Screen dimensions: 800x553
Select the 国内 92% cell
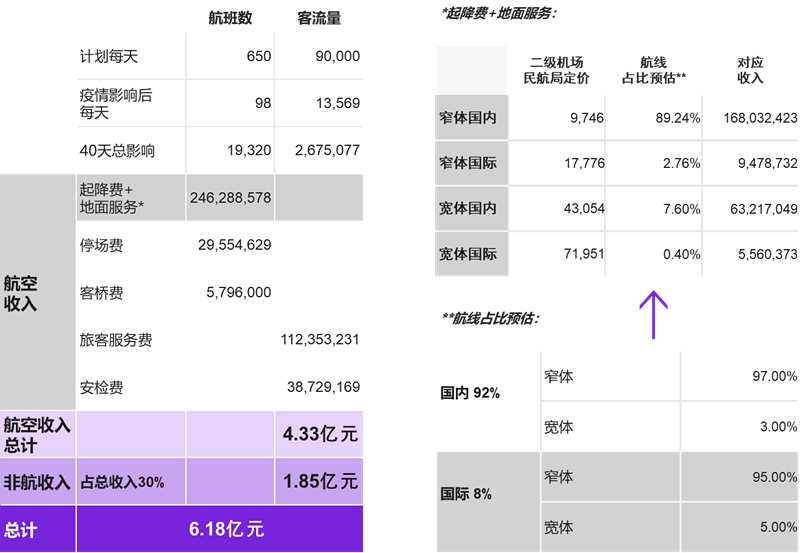pyautogui.click(x=470, y=393)
